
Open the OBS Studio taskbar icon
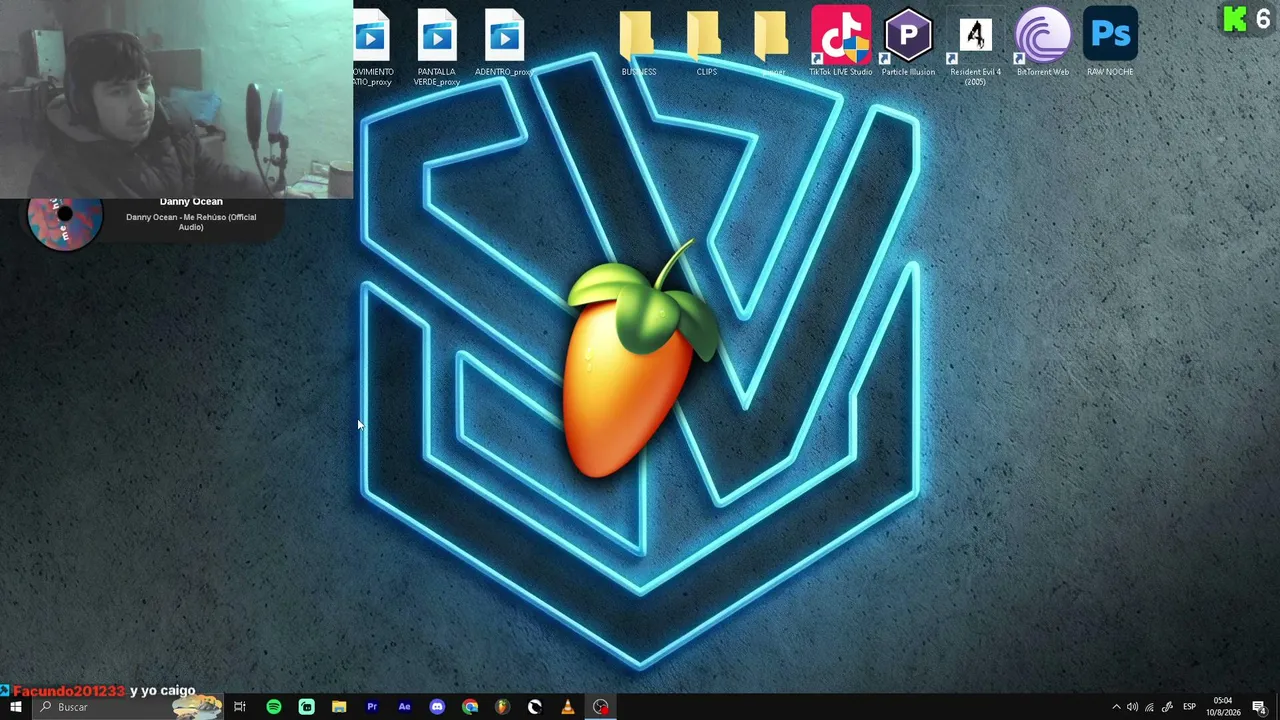pyautogui.click(x=600, y=707)
